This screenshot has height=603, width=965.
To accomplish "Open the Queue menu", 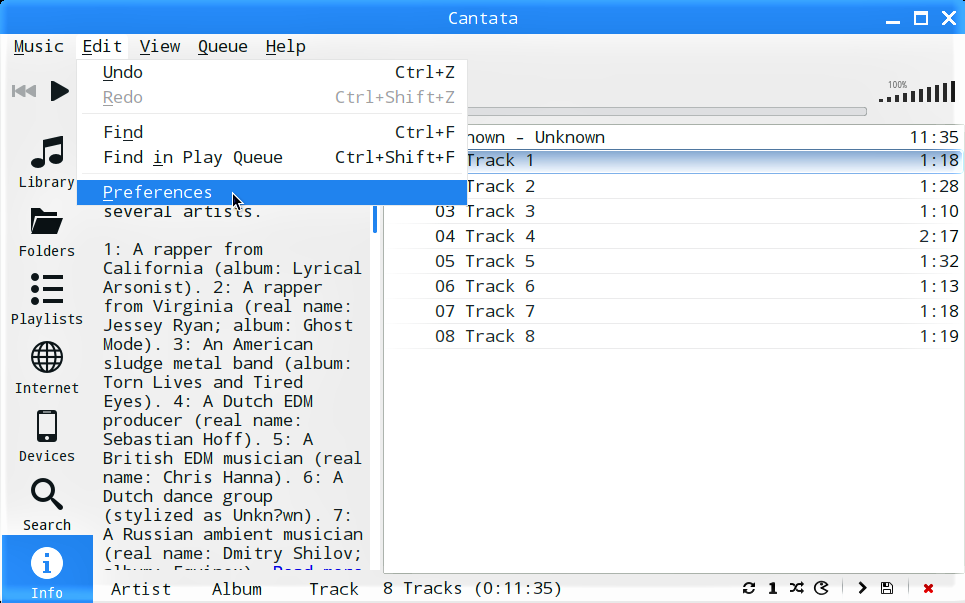I will point(223,47).
